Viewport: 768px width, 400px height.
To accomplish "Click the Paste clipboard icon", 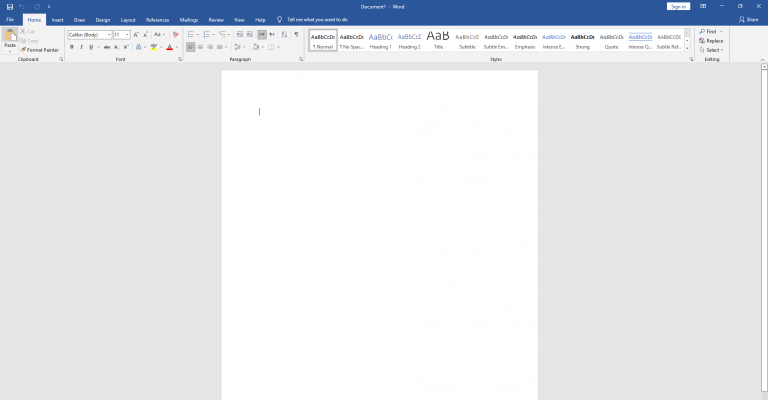I will pos(10,36).
